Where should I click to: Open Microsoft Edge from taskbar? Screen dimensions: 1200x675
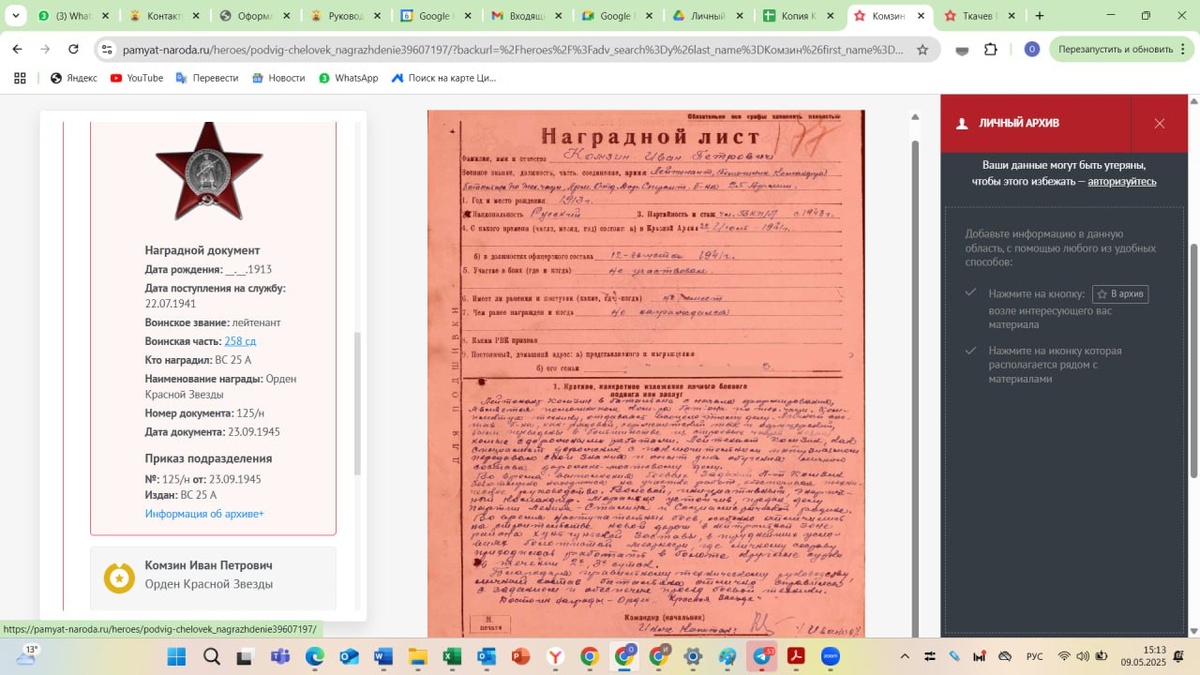(x=315, y=657)
